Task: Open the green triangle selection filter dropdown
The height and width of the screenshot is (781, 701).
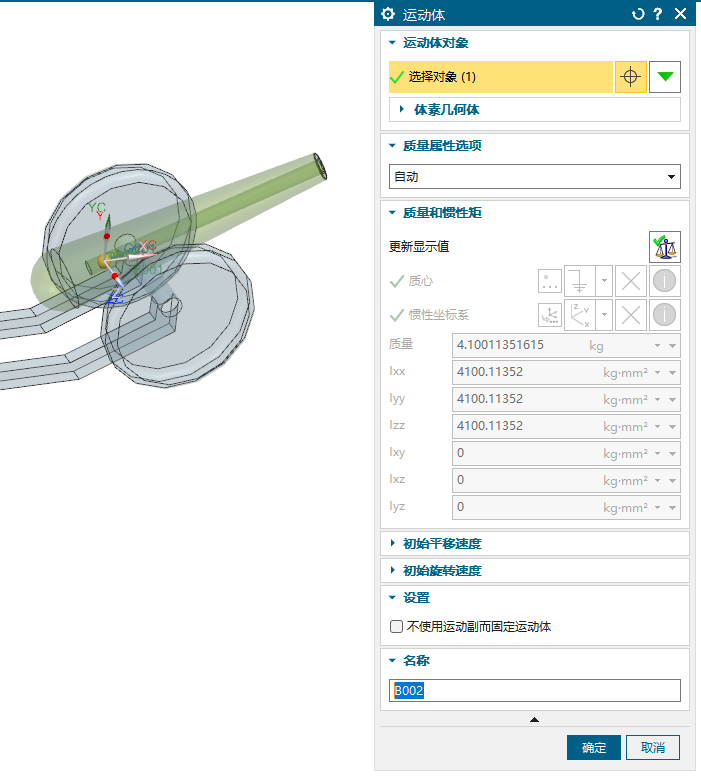Action: pyautogui.click(x=664, y=77)
